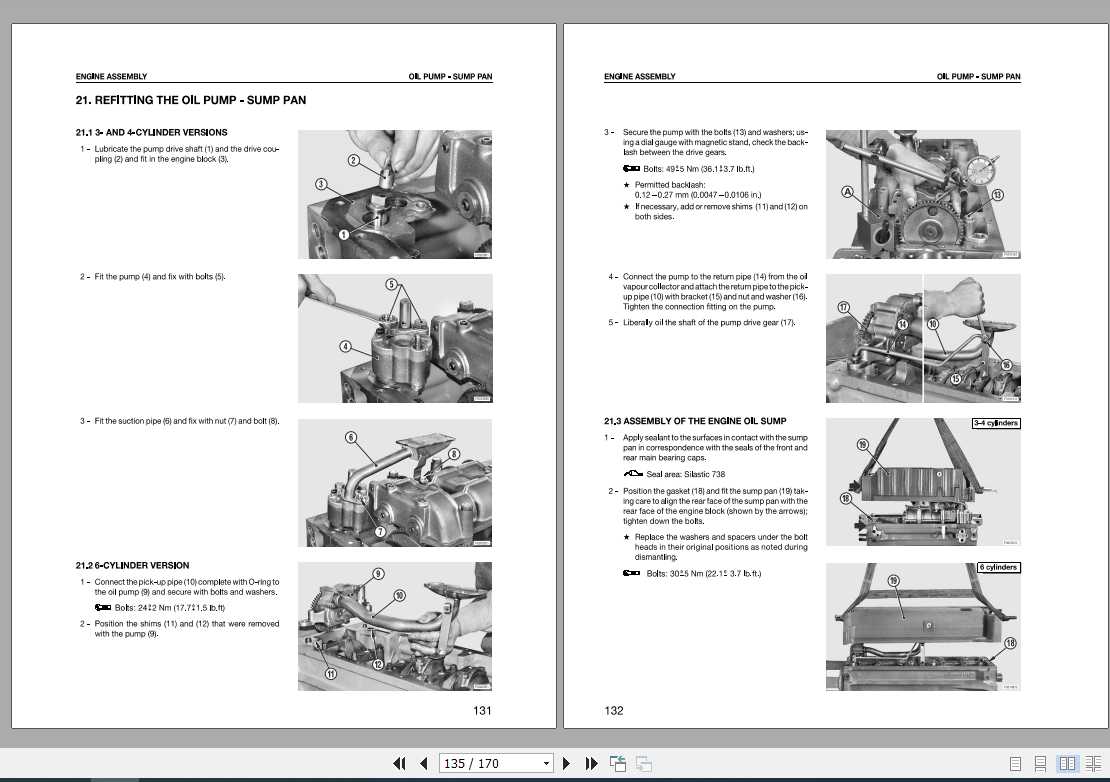Viewport: 1110px width, 782px height.
Task: Jump to the last page
Action: (x=590, y=762)
